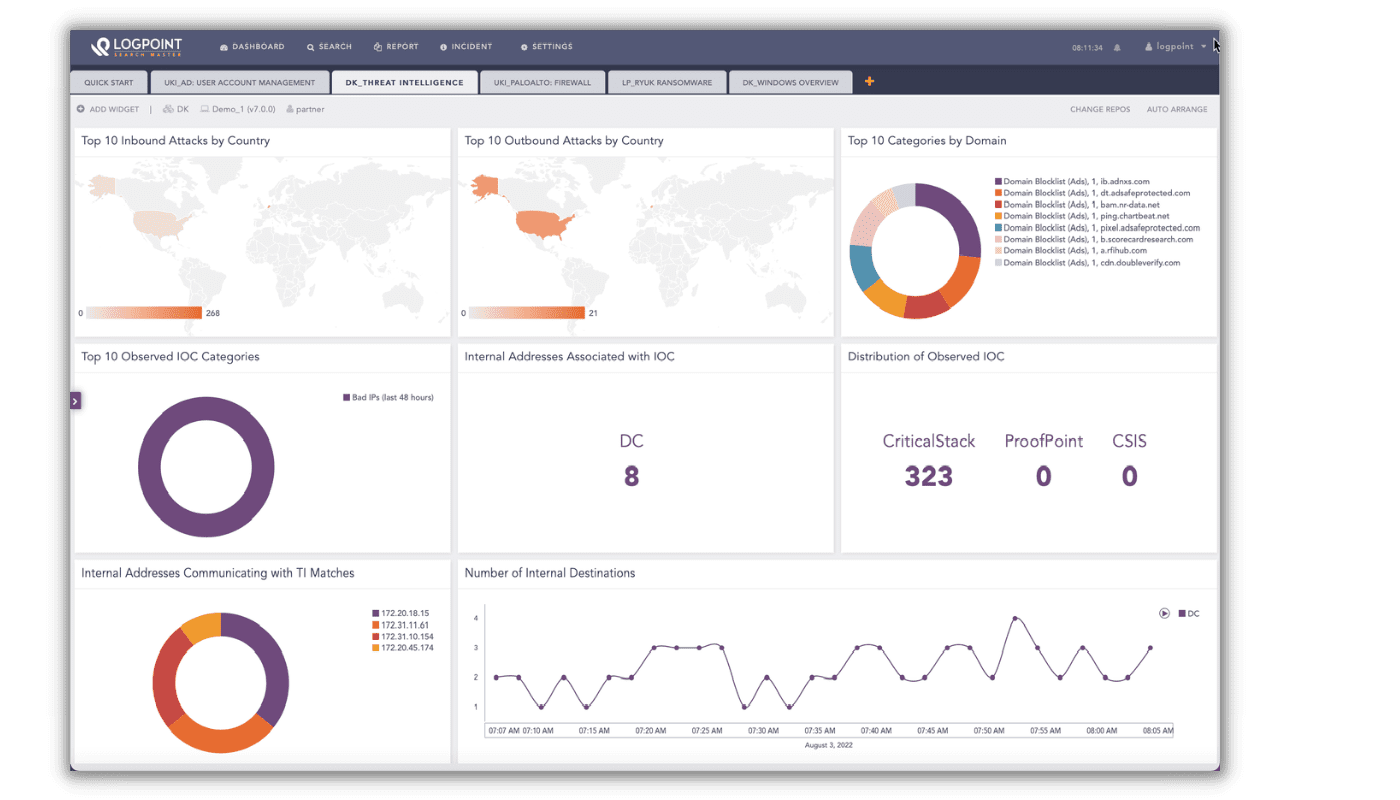The height and width of the screenshot is (800, 1400).
Task: Click the Demo_1 (v7.0.0) label
Action: tap(237, 109)
